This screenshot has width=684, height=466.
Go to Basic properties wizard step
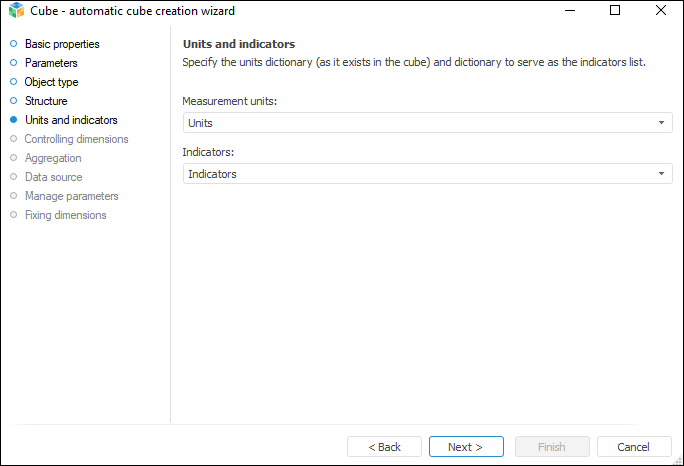[x=62, y=44]
